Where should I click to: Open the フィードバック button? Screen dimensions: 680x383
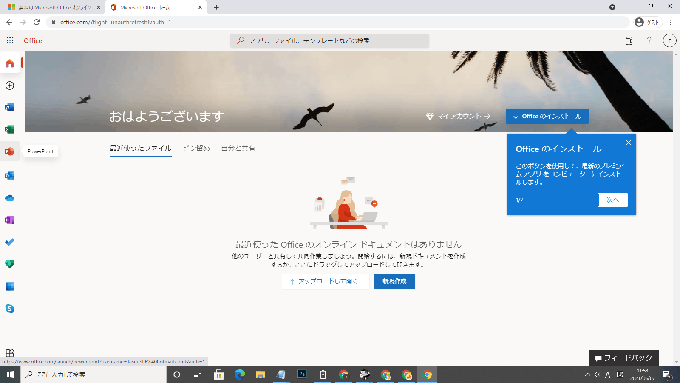(x=624, y=358)
